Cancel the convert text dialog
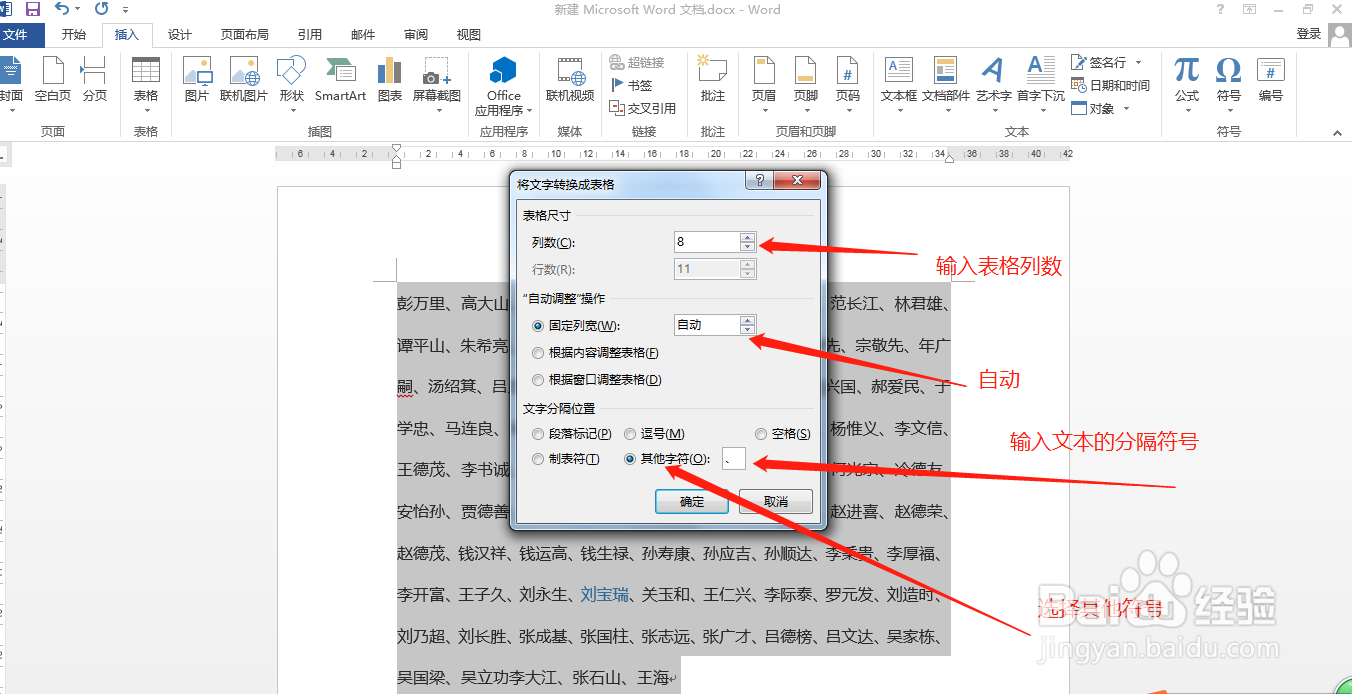 click(775, 501)
